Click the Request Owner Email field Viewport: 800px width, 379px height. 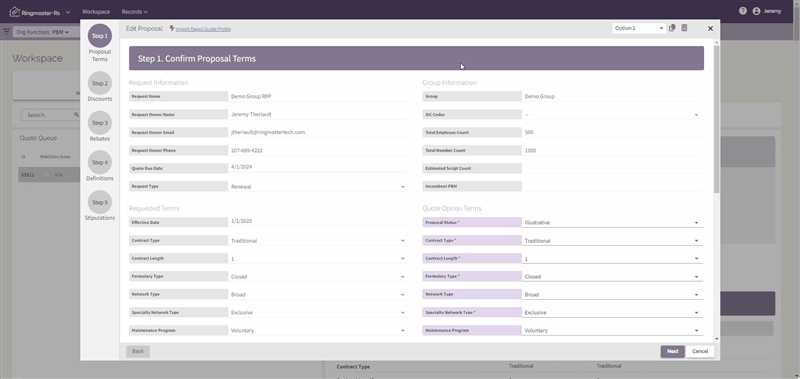pos(318,132)
